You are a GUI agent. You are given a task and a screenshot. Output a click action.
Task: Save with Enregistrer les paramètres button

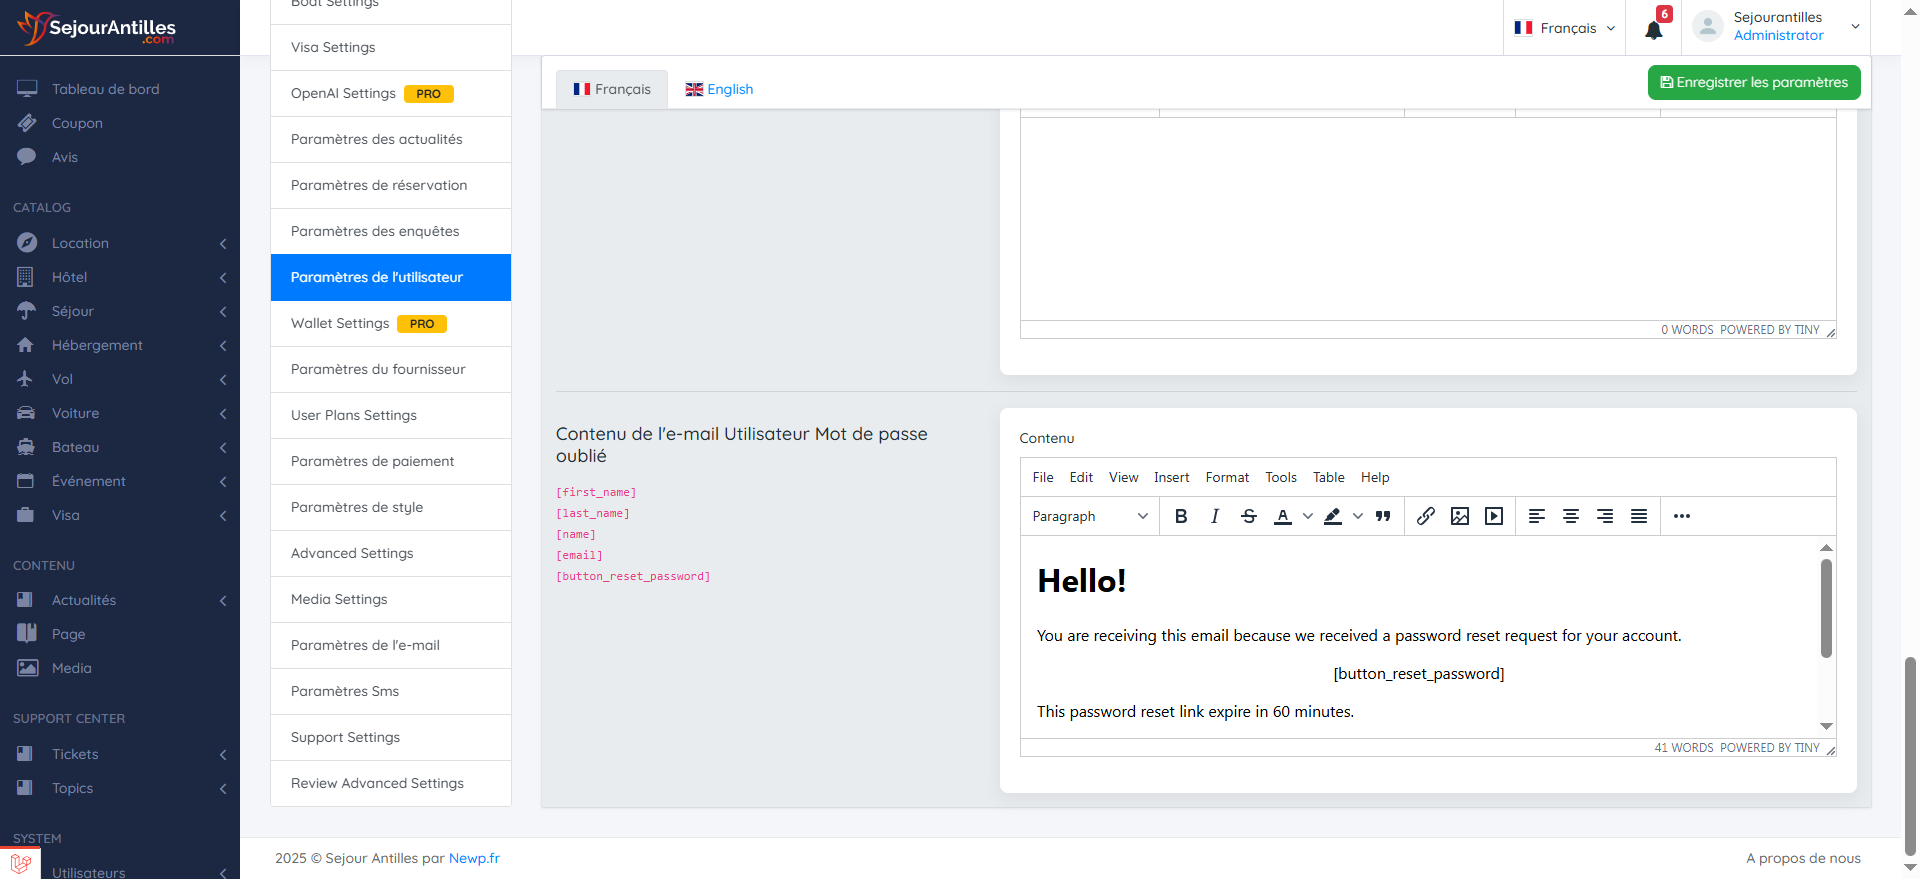[x=1753, y=82]
